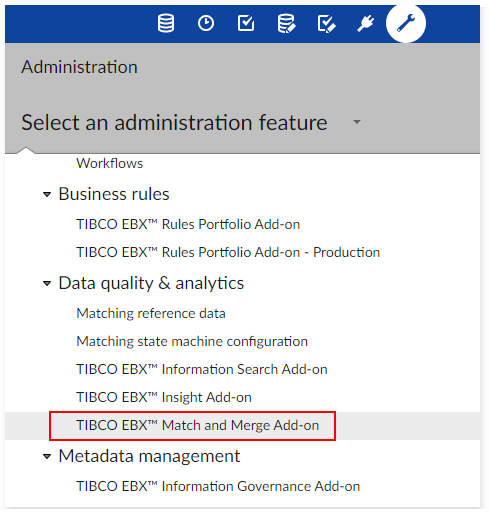Open Rules Portfolio Add-on - Production
Screen dimensions: 489x516
pos(228,252)
